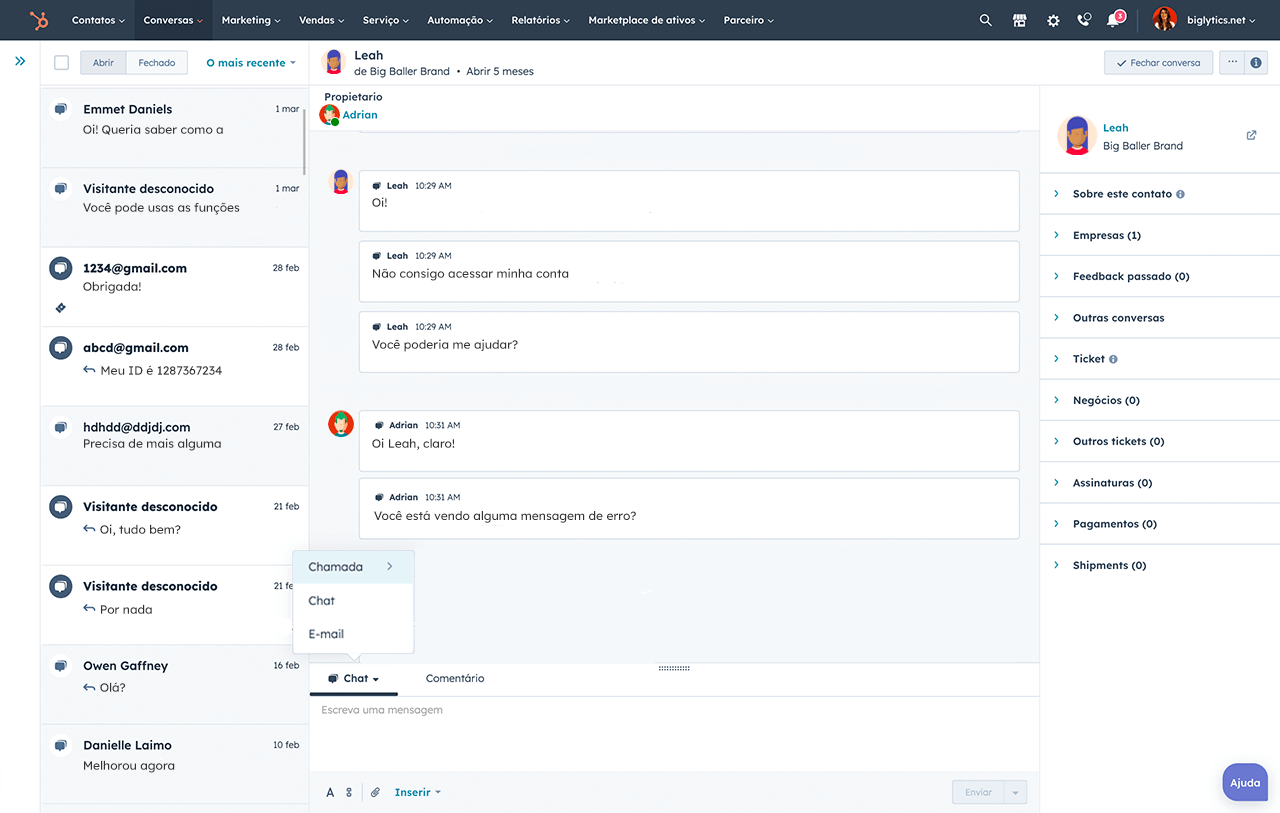
Task: Click the info icon next to Sobre este contato
Action: pos(1181,194)
